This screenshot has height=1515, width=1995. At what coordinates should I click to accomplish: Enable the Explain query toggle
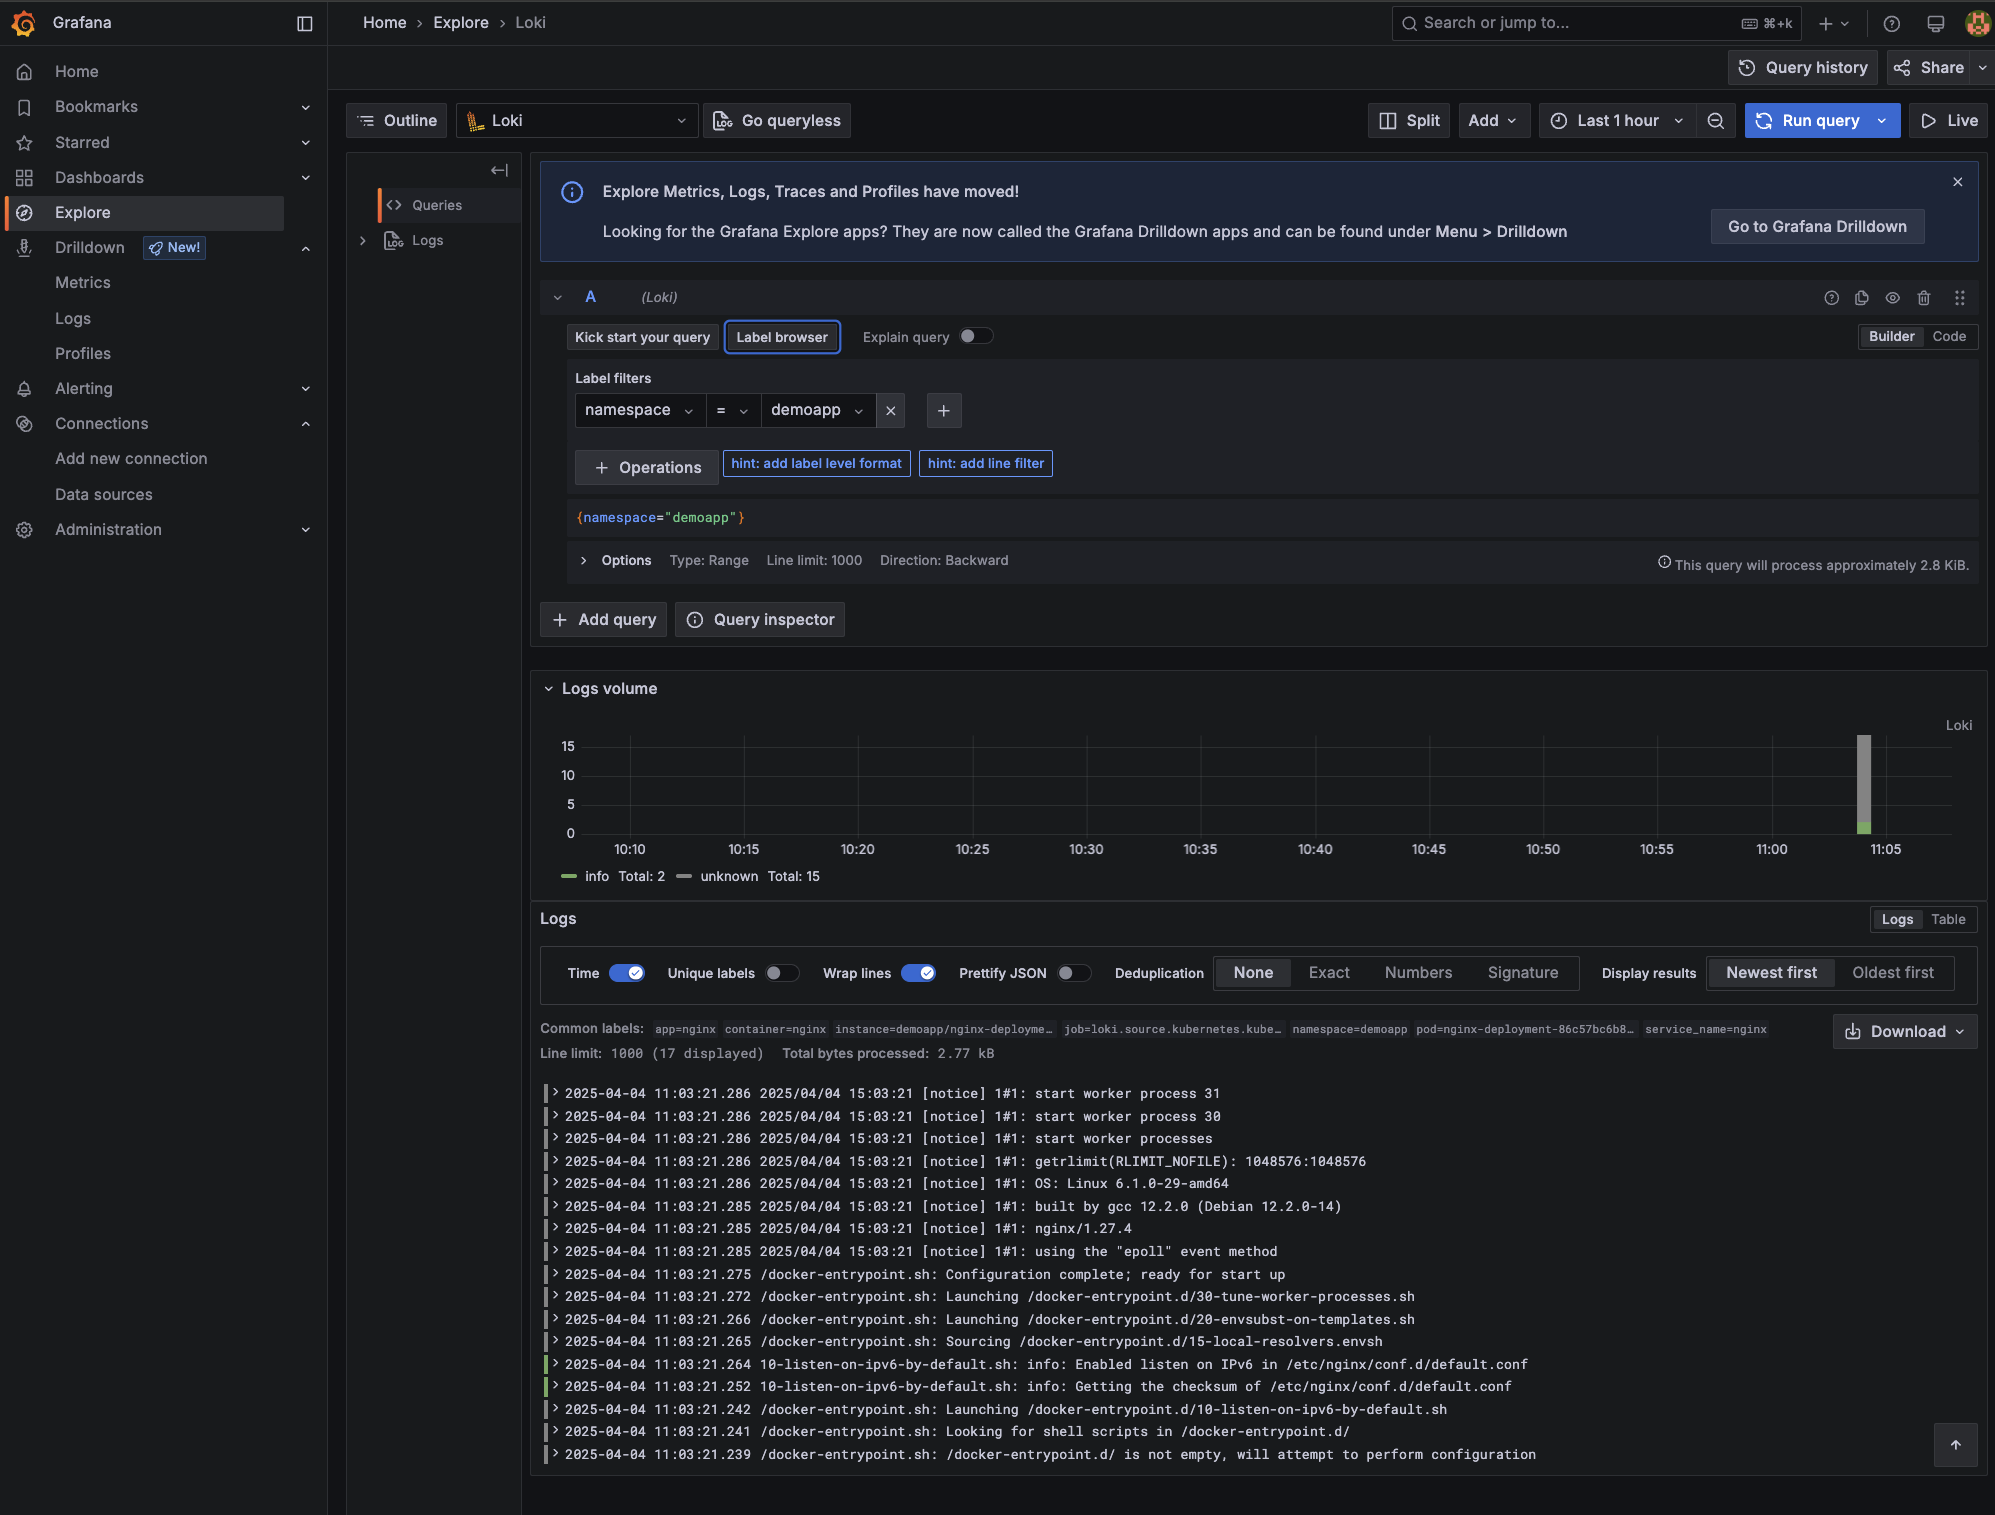[x=975, y=337]
